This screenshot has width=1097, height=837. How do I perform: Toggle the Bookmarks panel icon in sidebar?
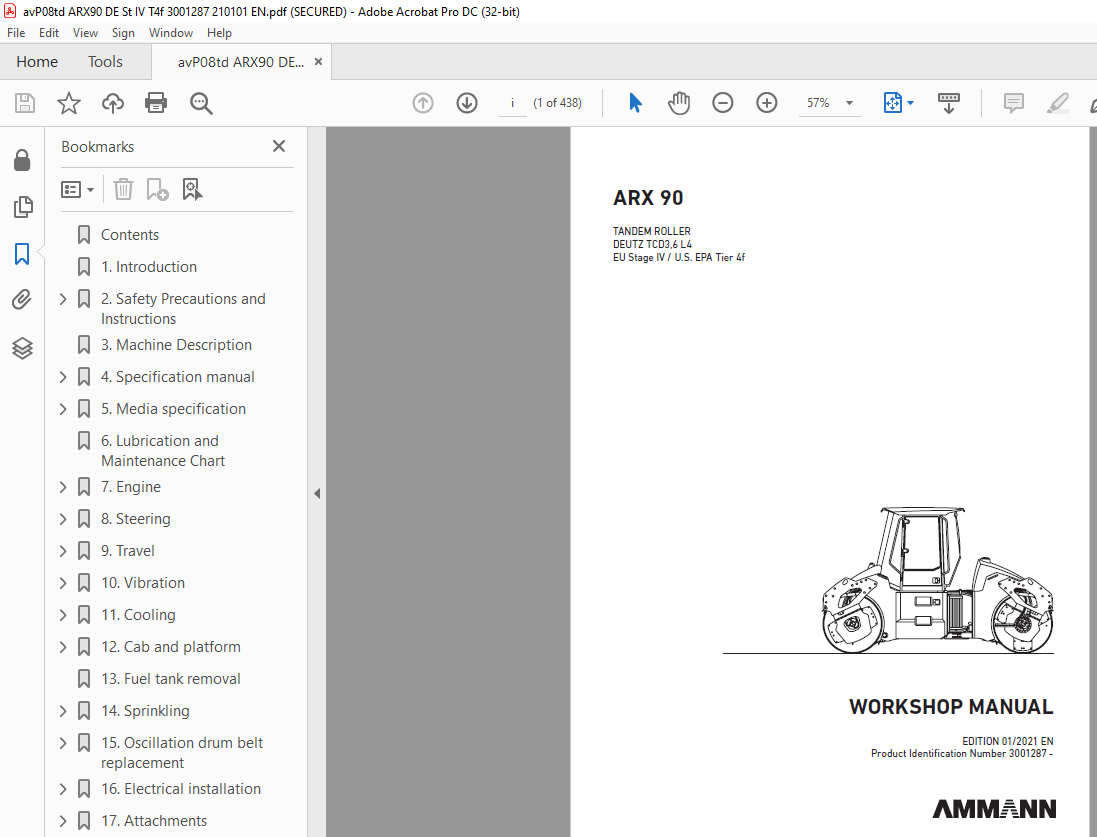point(22,253)
